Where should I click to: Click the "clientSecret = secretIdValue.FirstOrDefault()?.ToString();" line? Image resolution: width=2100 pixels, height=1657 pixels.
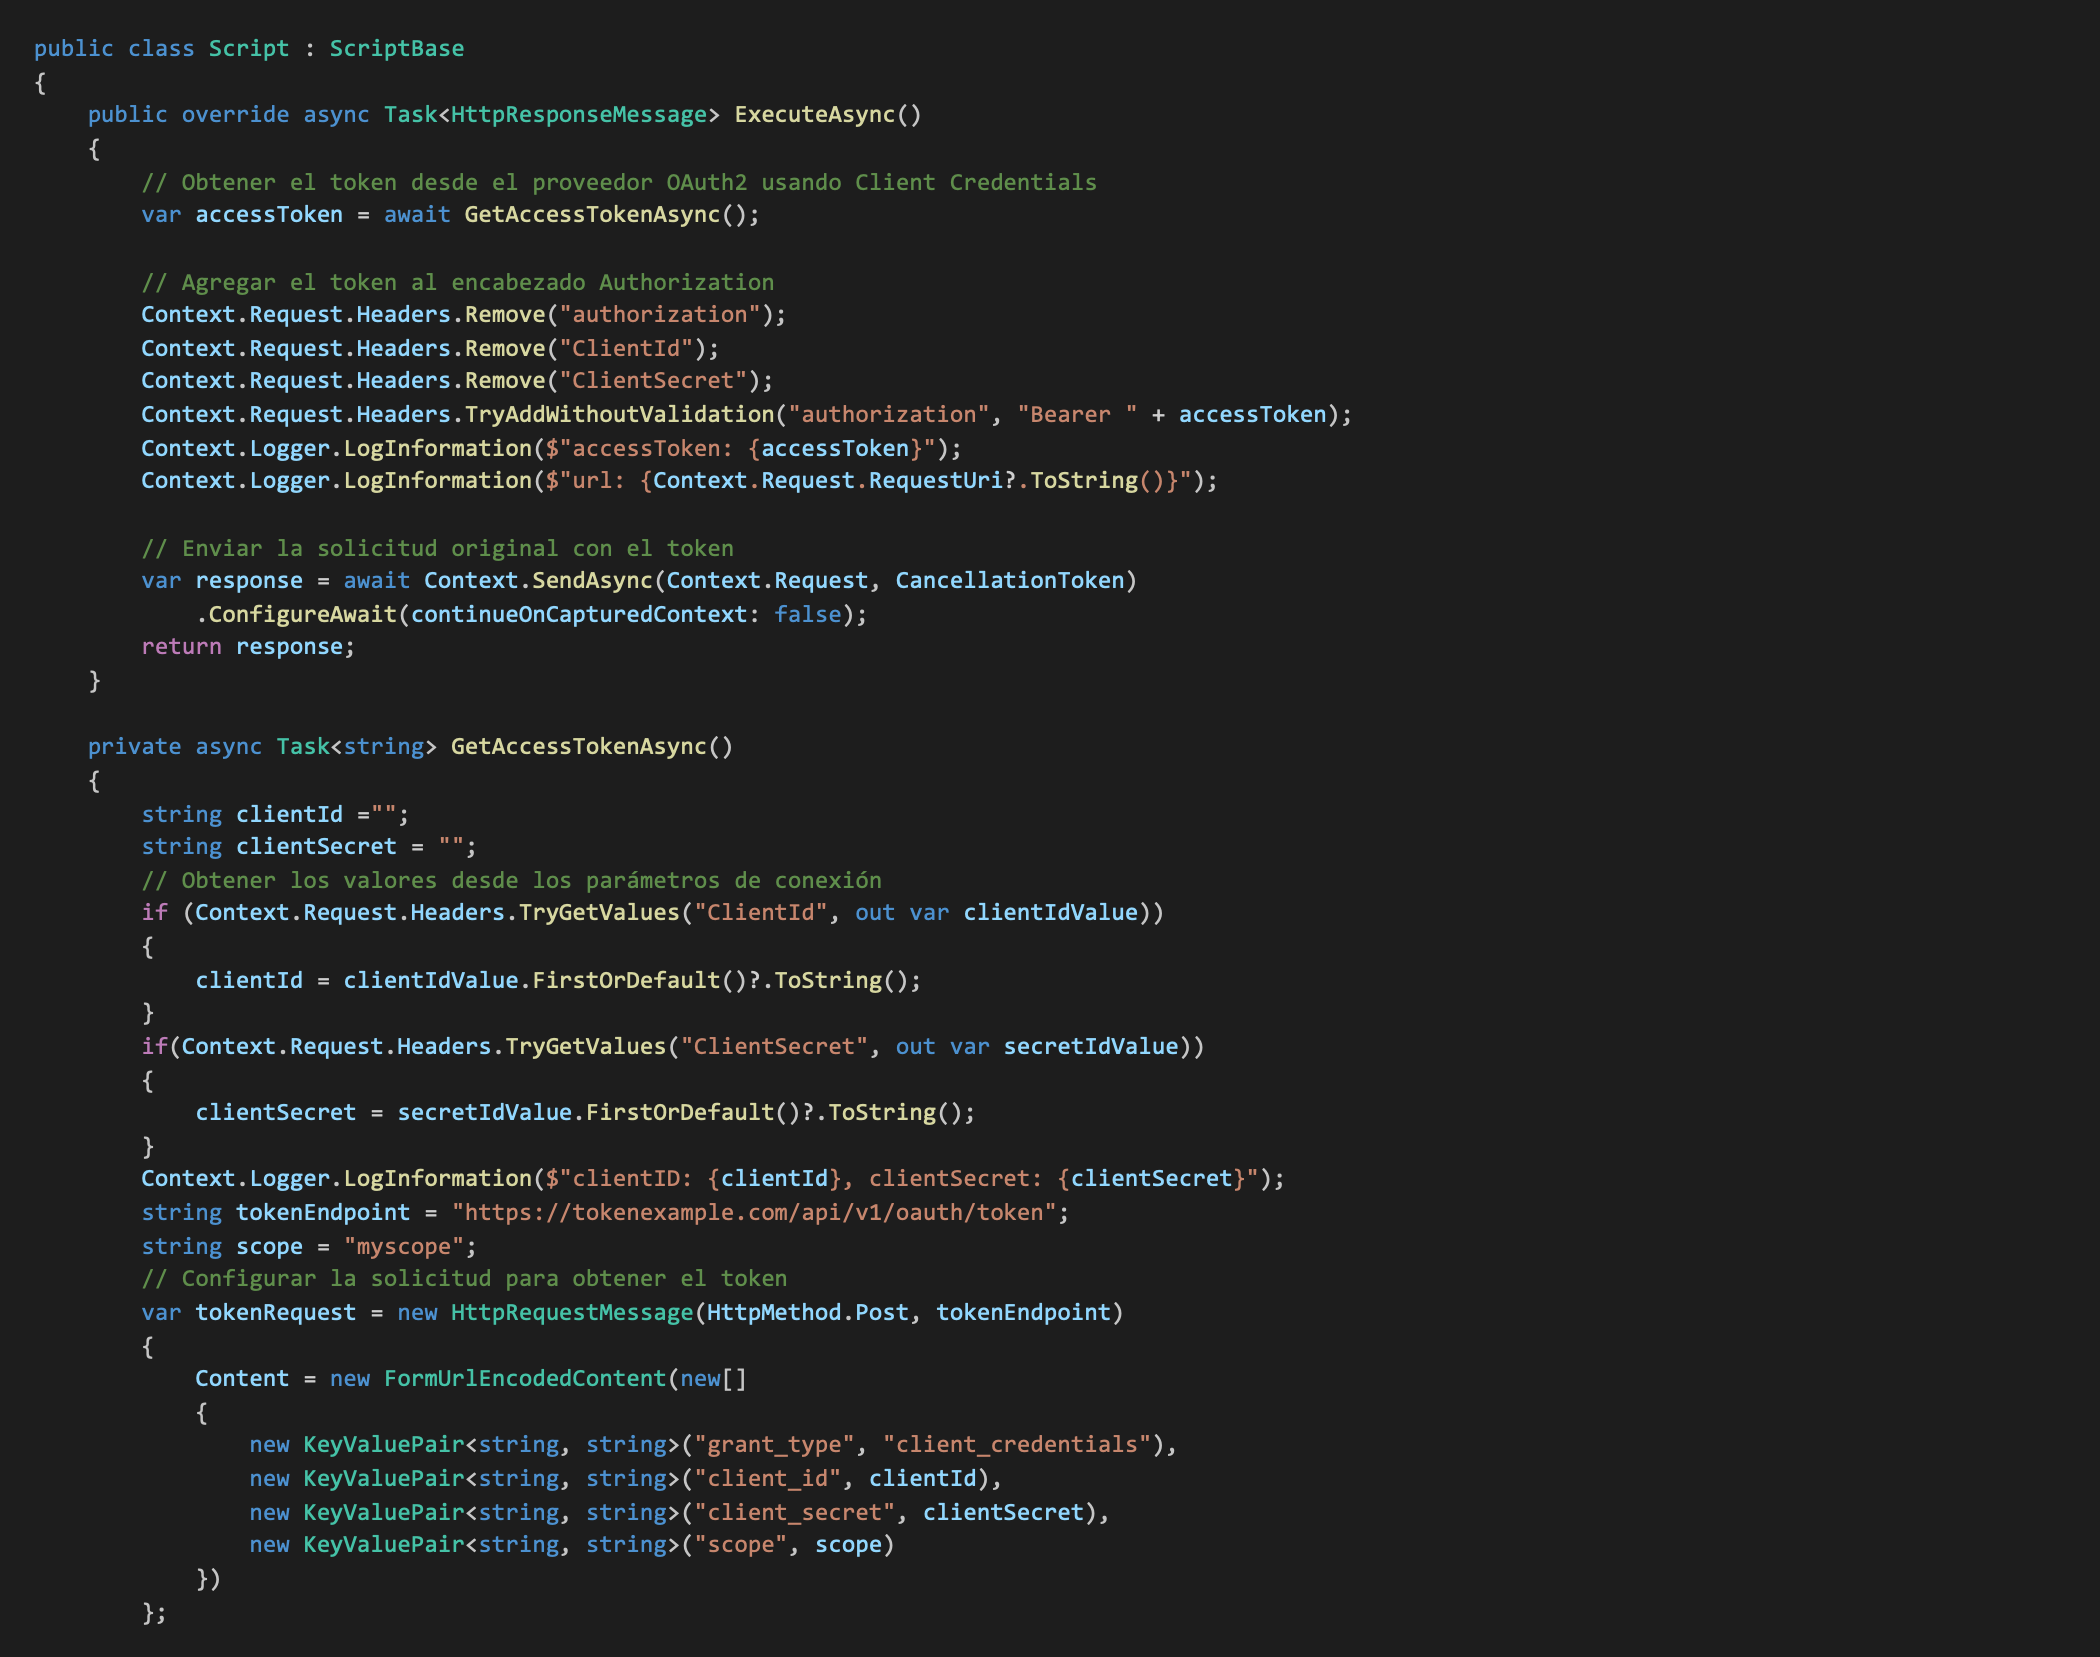[585, 1112]
